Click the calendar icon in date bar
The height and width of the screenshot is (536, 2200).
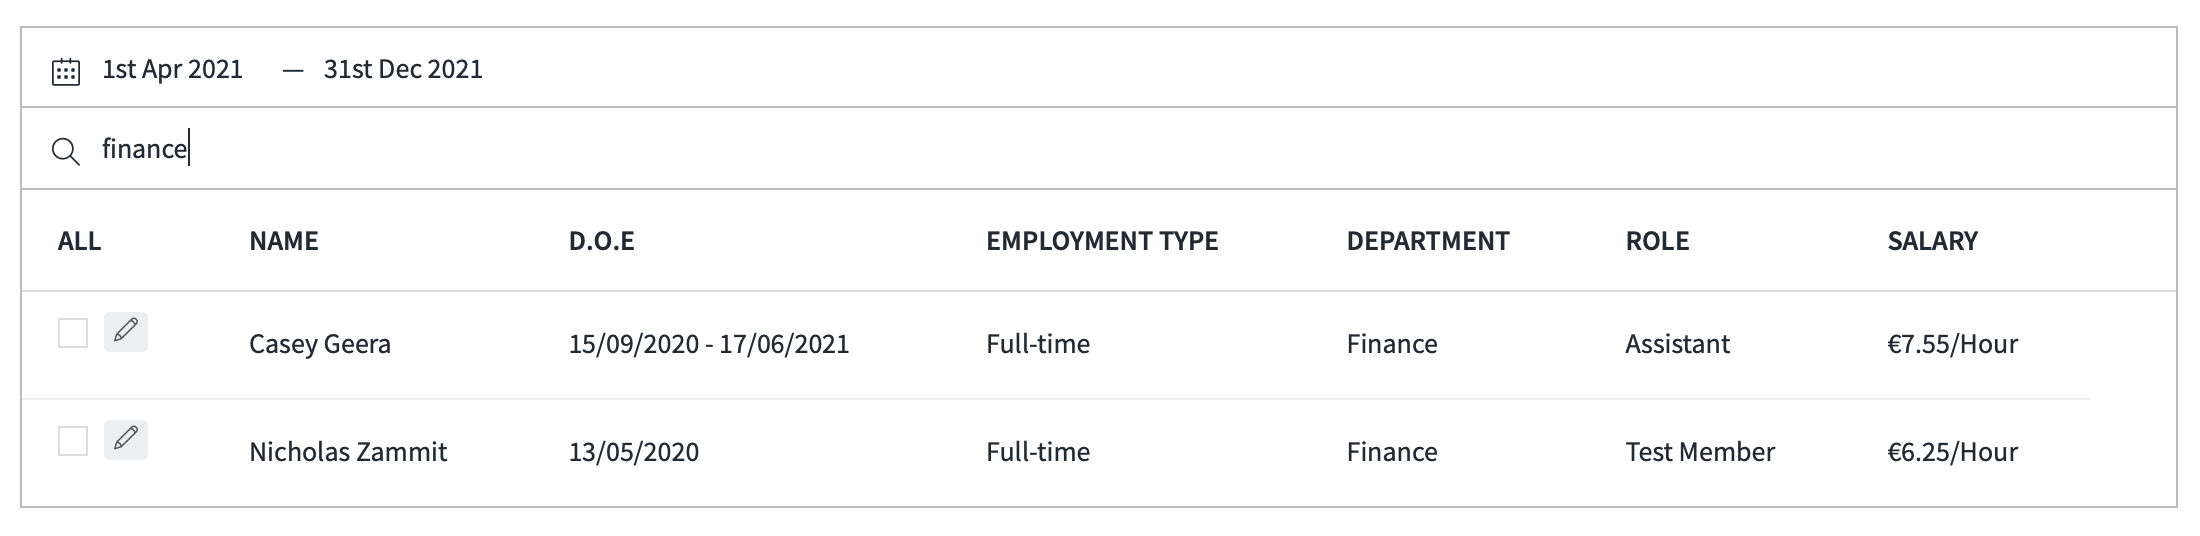(x=66, y=71)
